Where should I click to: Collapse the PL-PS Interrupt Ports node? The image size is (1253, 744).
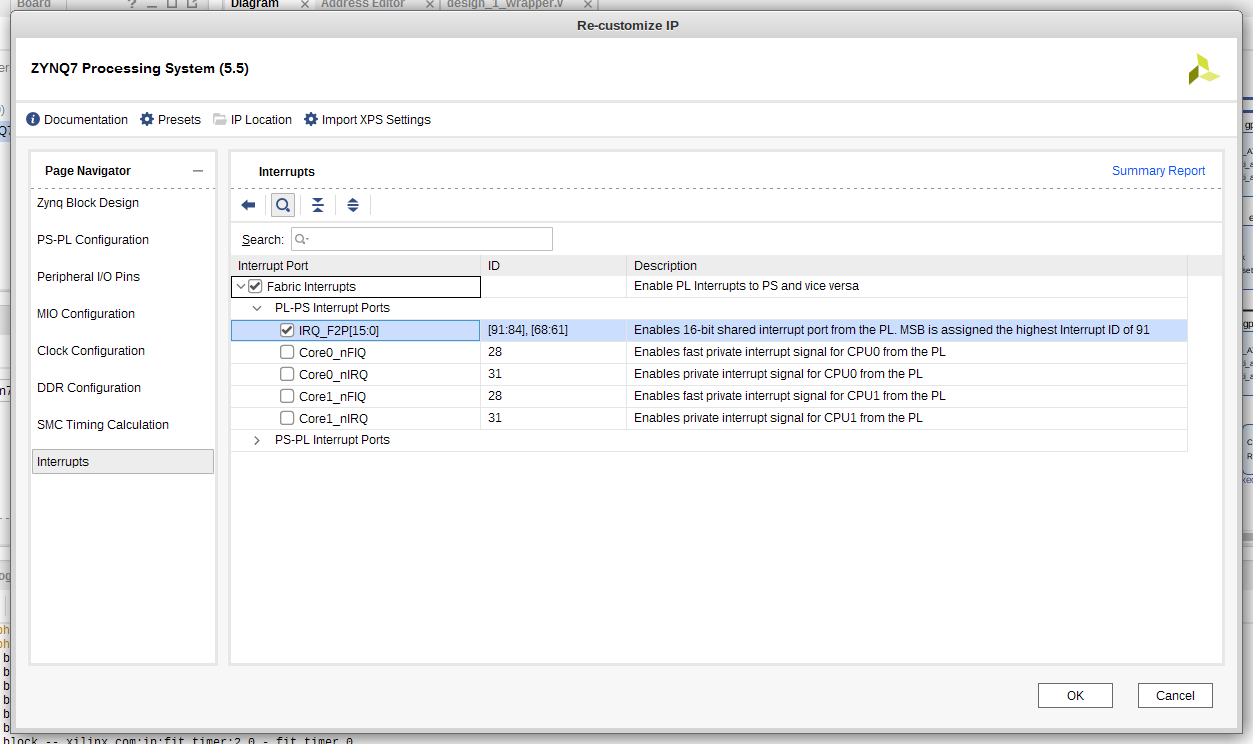pyautogui.click(x=257, y=308)
